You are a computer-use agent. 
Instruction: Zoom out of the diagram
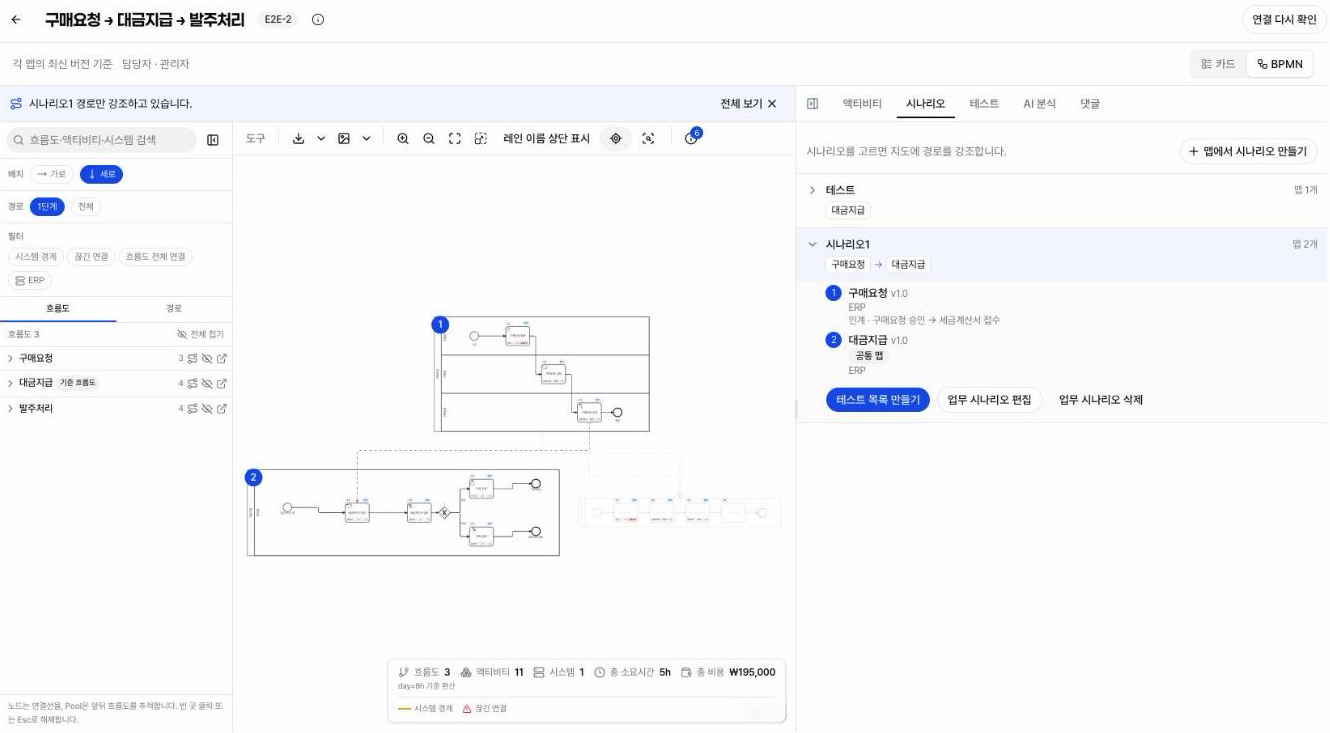pyautogui.click(x=429, y=139)
